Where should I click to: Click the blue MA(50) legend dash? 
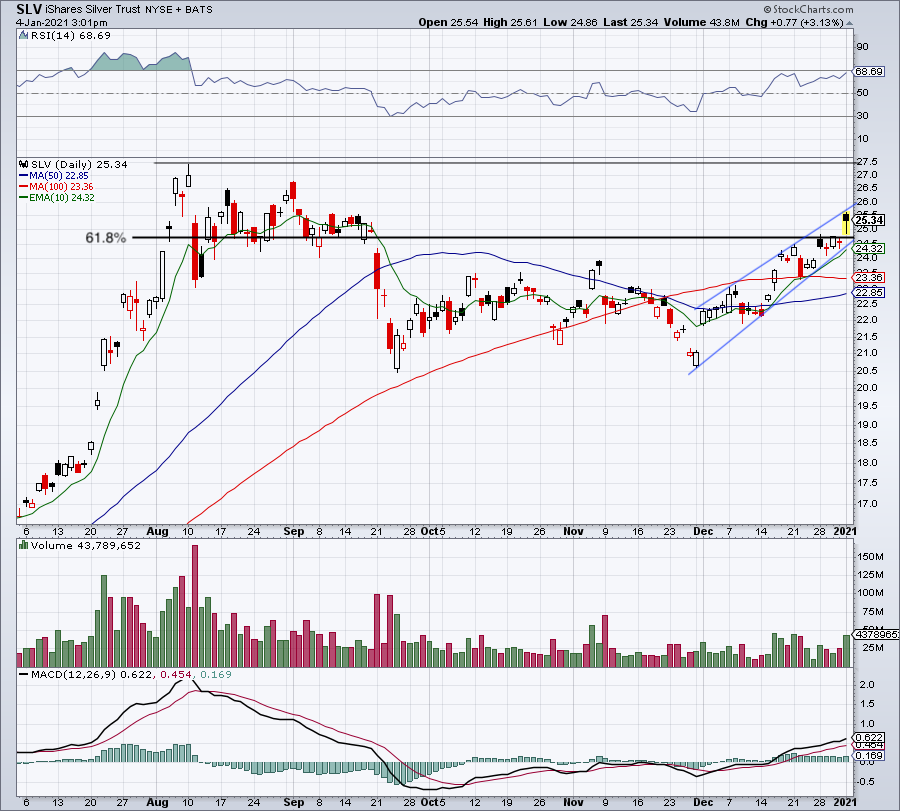[24, 176]
